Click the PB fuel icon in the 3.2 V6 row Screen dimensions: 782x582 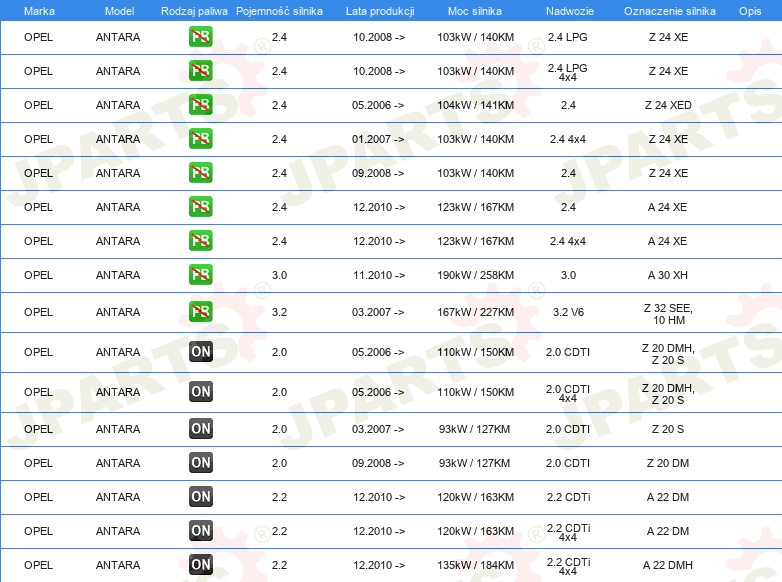point(200,312)
